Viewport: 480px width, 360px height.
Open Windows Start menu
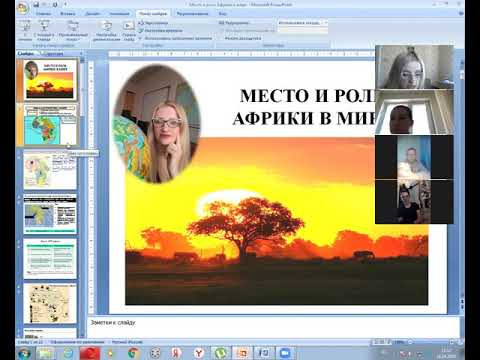(x=24, y=353)
